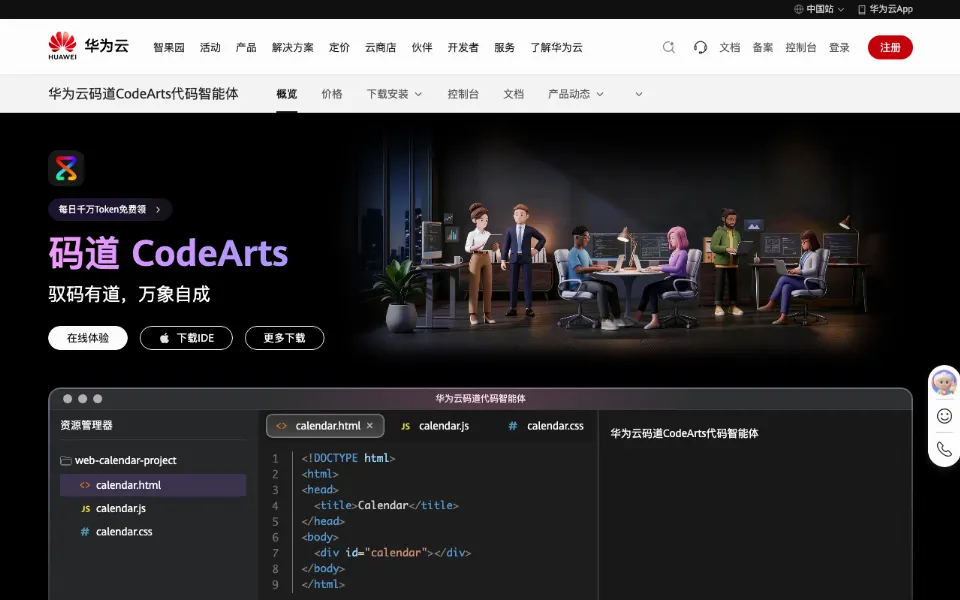
Task: Expand the 中国站 region dropdown
Action: point(841,9)
